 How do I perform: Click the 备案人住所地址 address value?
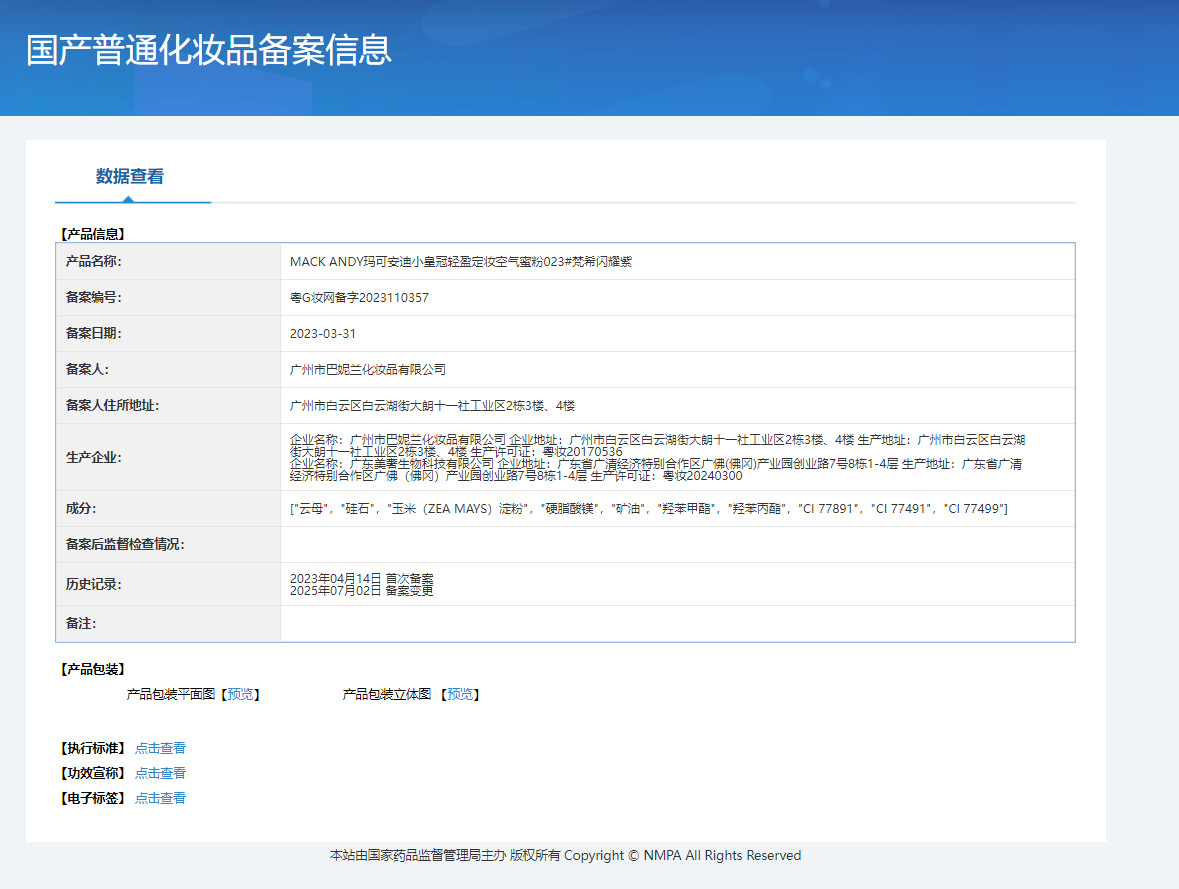[432, 406]
